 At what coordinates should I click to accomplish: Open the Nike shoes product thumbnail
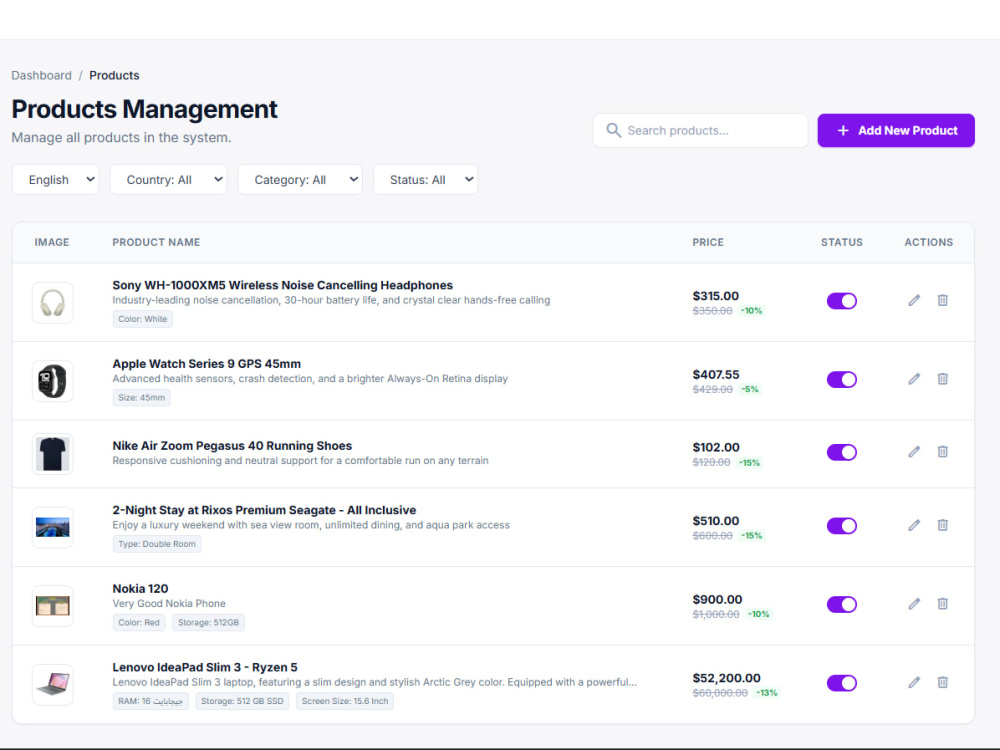point(52,454)
